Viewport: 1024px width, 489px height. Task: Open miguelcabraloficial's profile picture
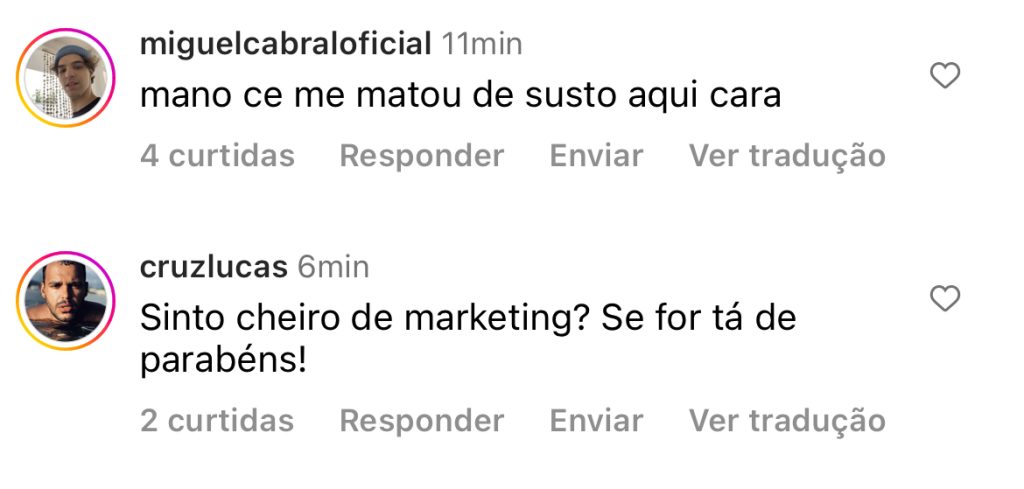[67, 77]
